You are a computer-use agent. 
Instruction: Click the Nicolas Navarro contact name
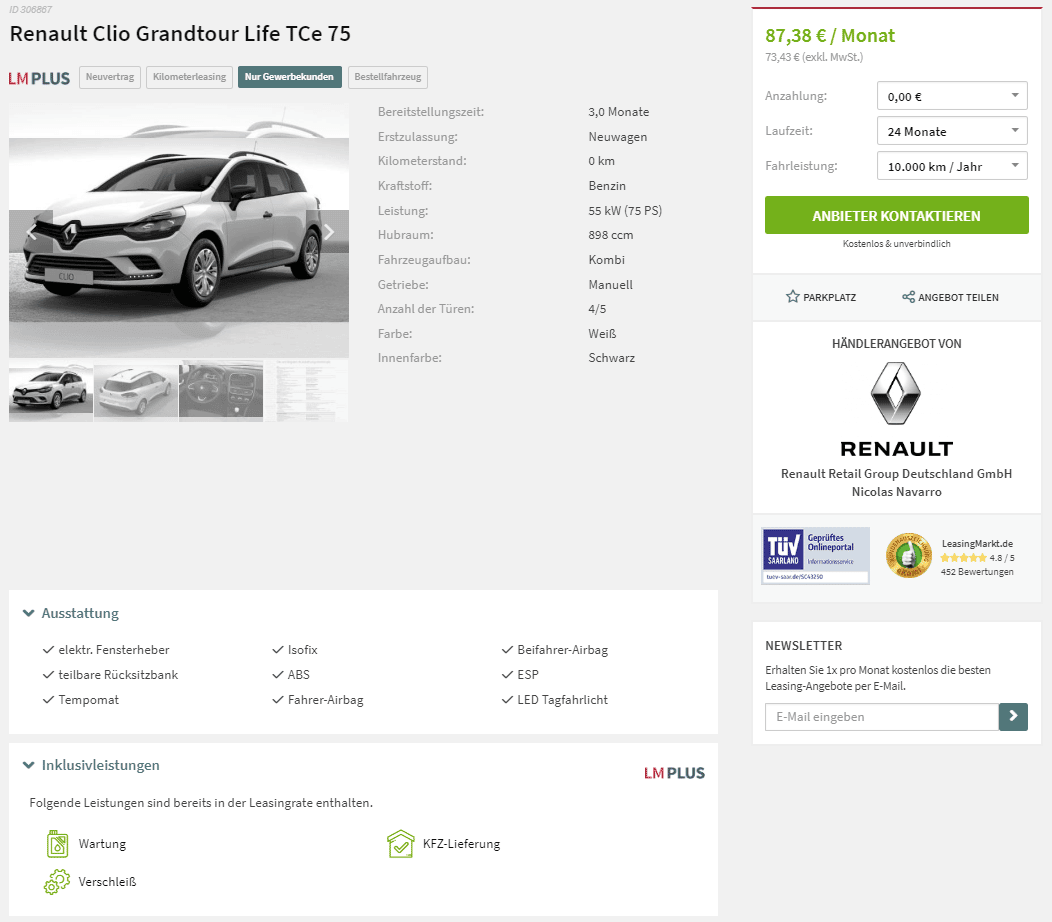click(896, 492)
